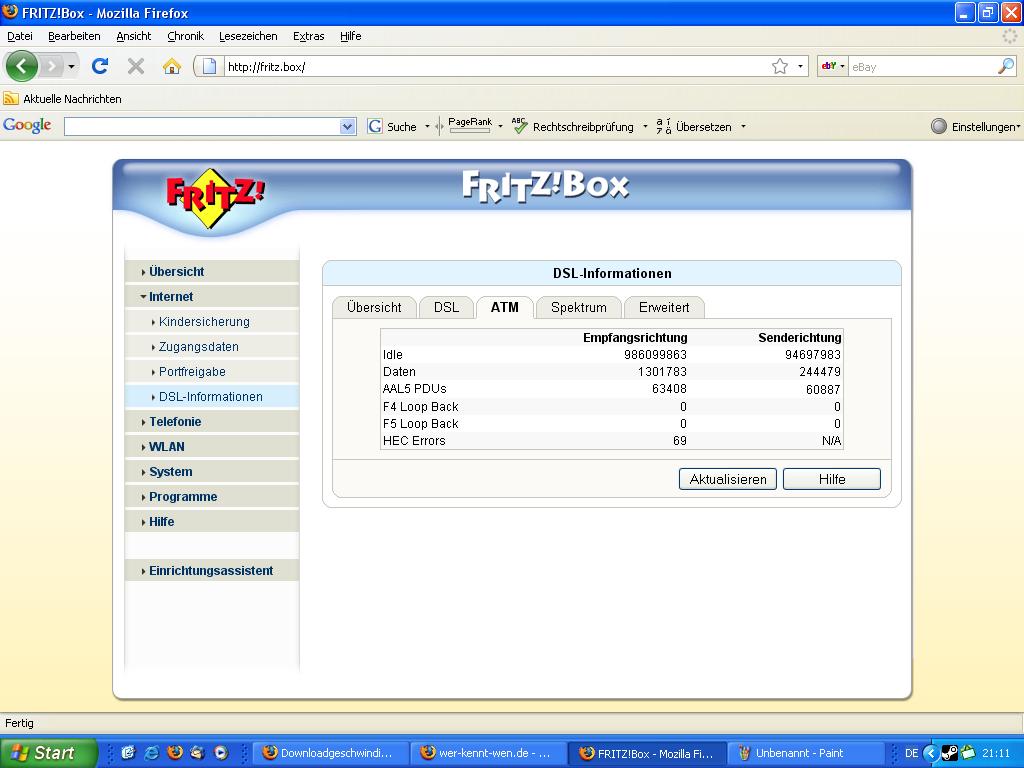Open the Windows Start button
The image size is (1024, 768).
tap(48, 753)
